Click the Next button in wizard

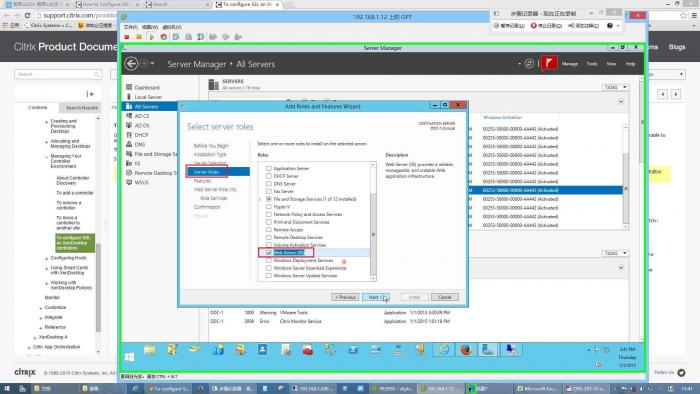click(x=375, y=297)
